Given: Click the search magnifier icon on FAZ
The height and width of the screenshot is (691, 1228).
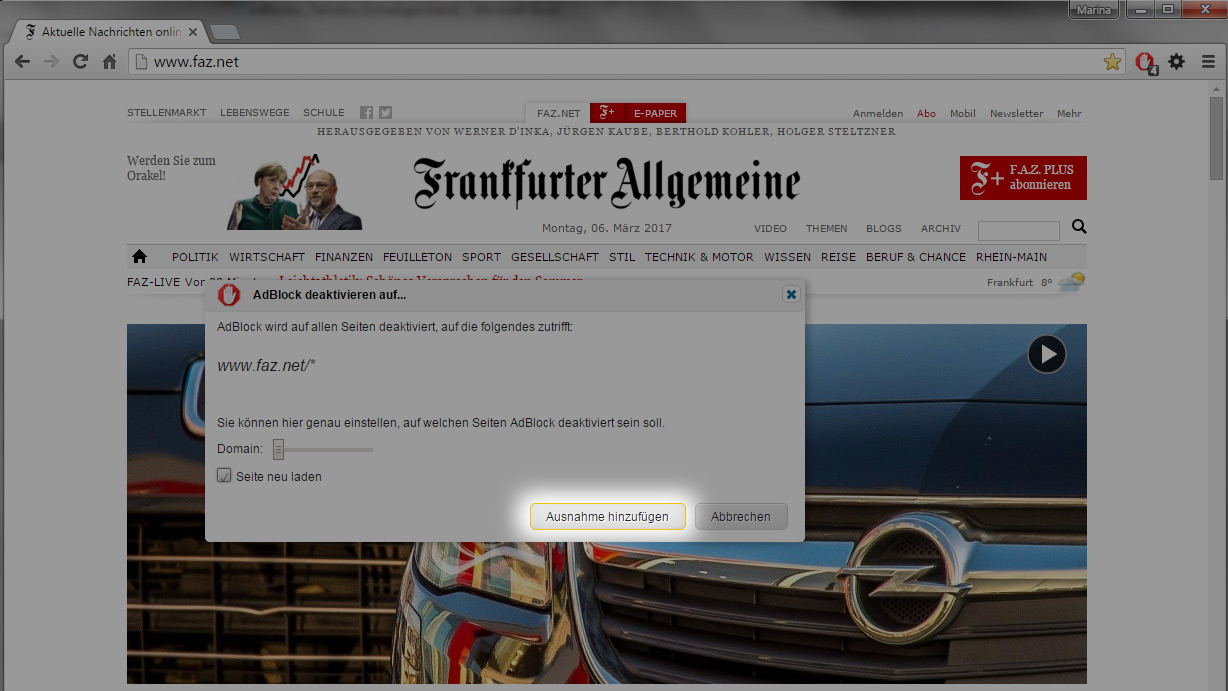Looking at the screenshot, I should [1079, 227].
